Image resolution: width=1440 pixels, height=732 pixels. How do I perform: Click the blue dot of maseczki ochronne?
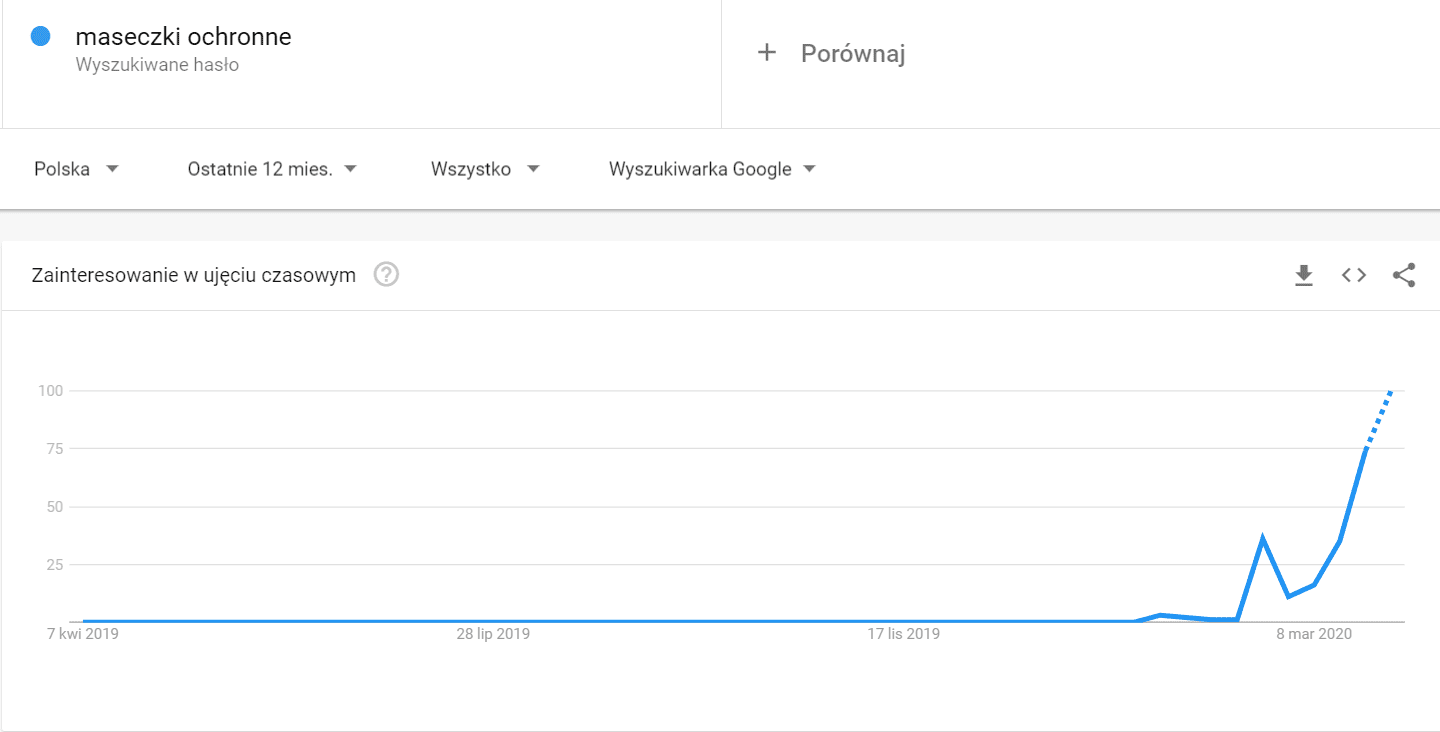(x=41, y=37)
